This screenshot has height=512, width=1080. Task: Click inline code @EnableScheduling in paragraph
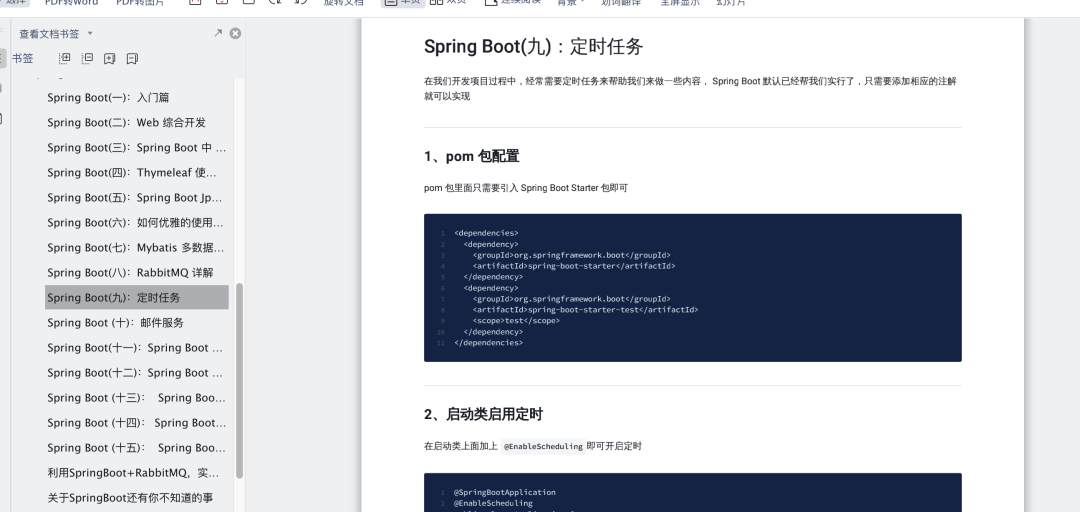point(543,447)
